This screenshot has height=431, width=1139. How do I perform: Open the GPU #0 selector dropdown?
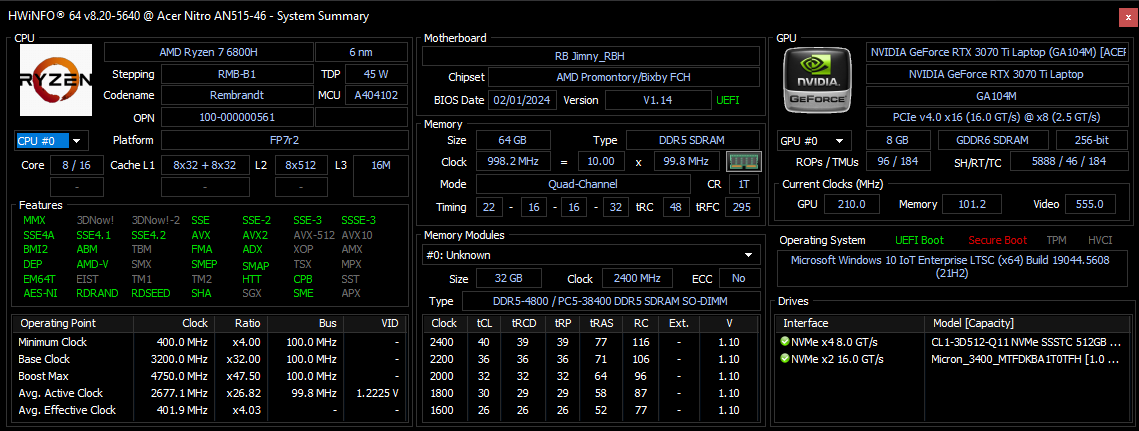coord(814,141)
